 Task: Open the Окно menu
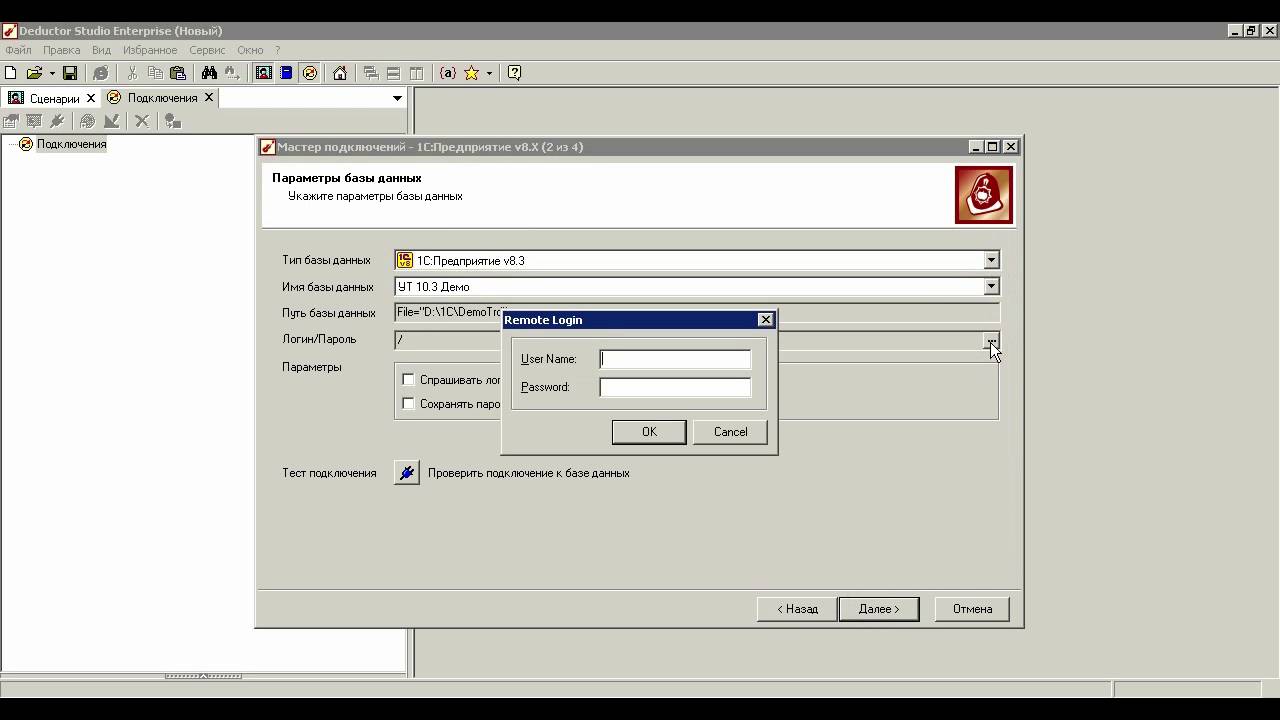250,50
